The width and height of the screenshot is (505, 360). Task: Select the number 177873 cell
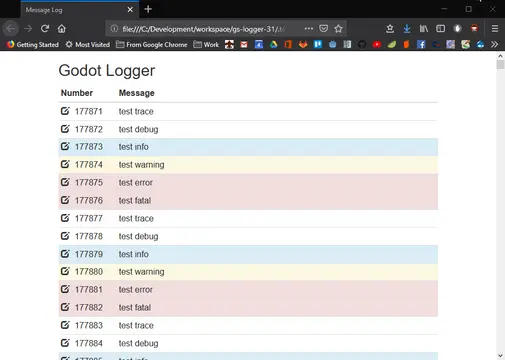pos(89,147)
